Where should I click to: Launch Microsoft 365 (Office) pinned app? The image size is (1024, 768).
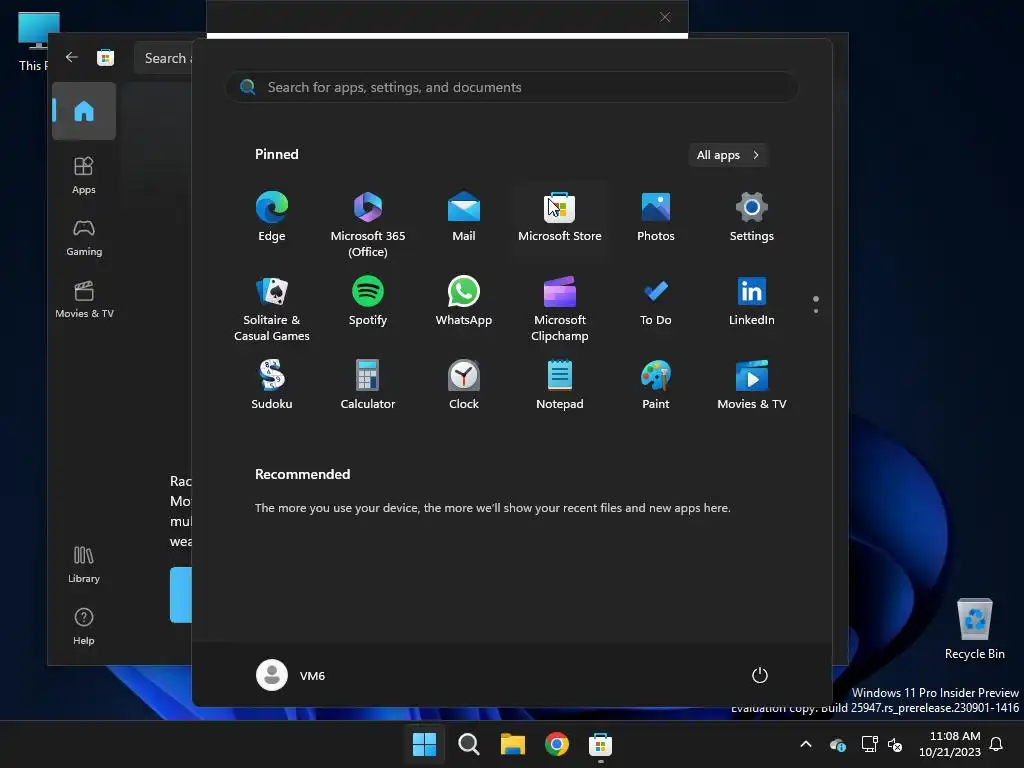coord(368,224)
